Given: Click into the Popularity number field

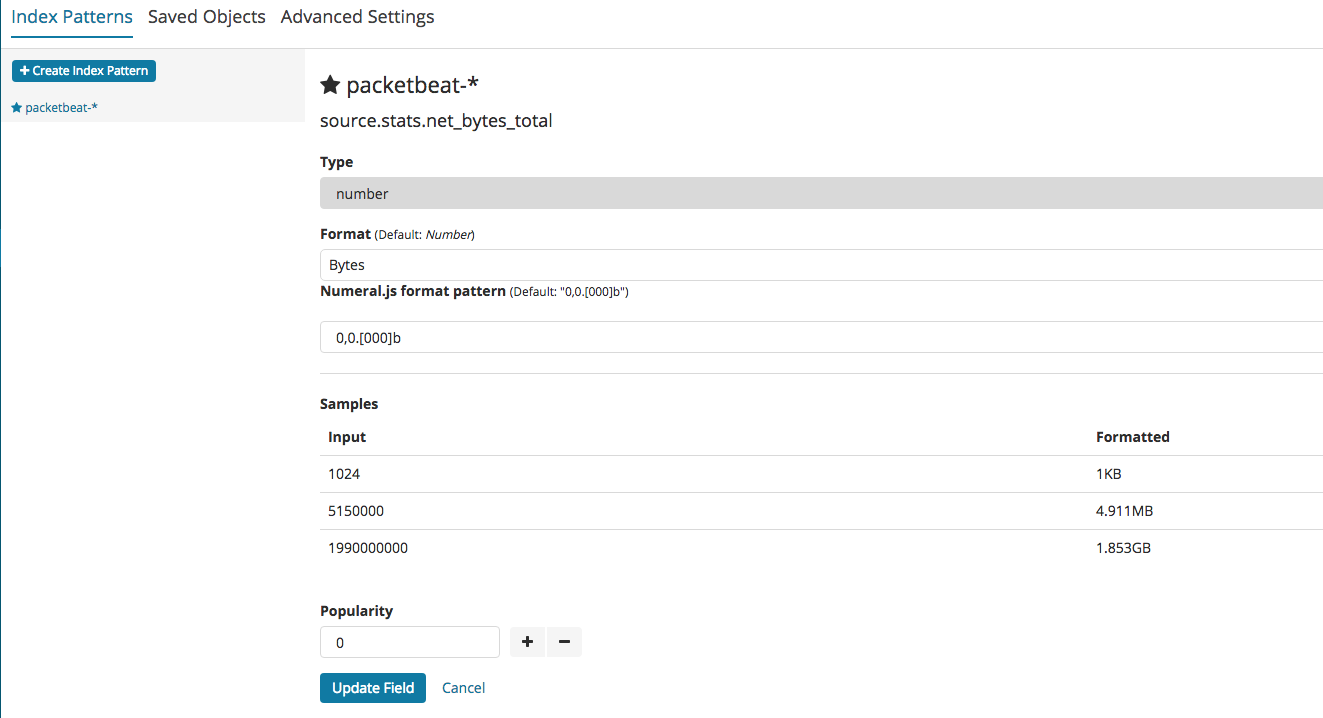Looking at the screenshot, I should pos(409,642).
